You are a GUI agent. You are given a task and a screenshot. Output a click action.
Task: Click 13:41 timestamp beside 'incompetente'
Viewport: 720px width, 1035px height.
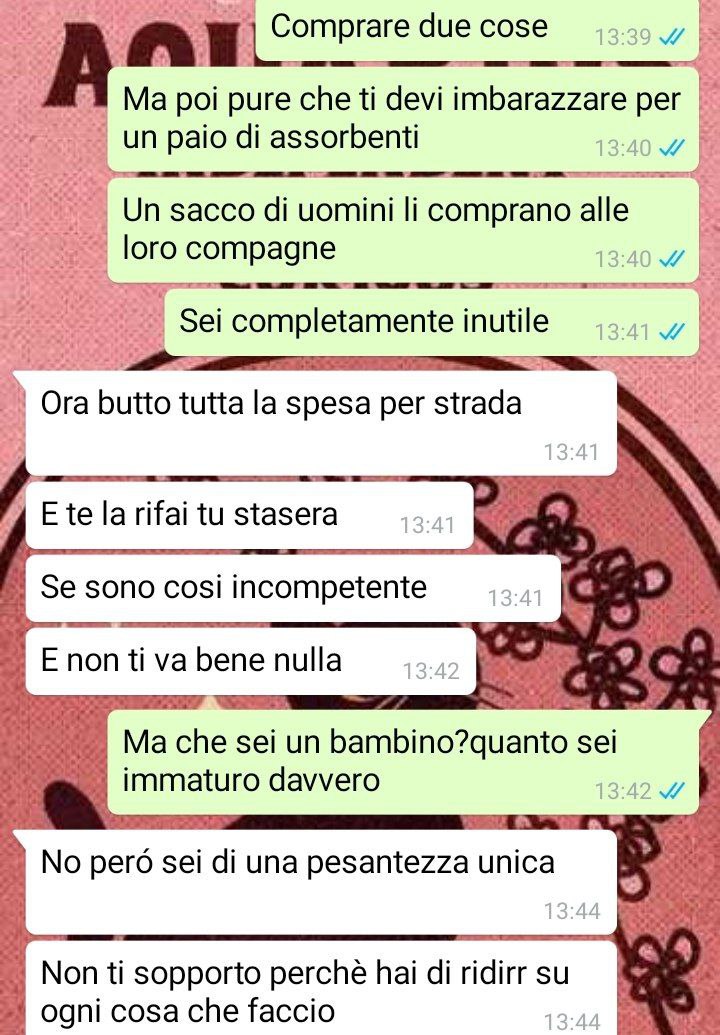pos(515,598)
